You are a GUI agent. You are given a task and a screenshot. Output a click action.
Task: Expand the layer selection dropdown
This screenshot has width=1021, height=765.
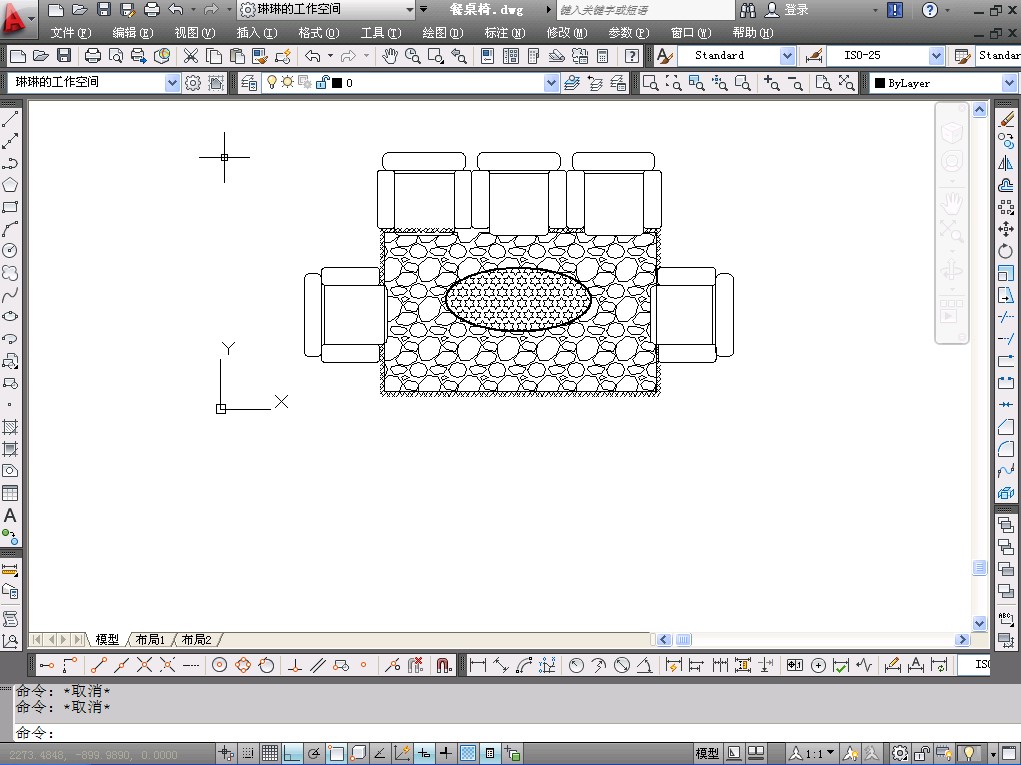tap(551, 84)
